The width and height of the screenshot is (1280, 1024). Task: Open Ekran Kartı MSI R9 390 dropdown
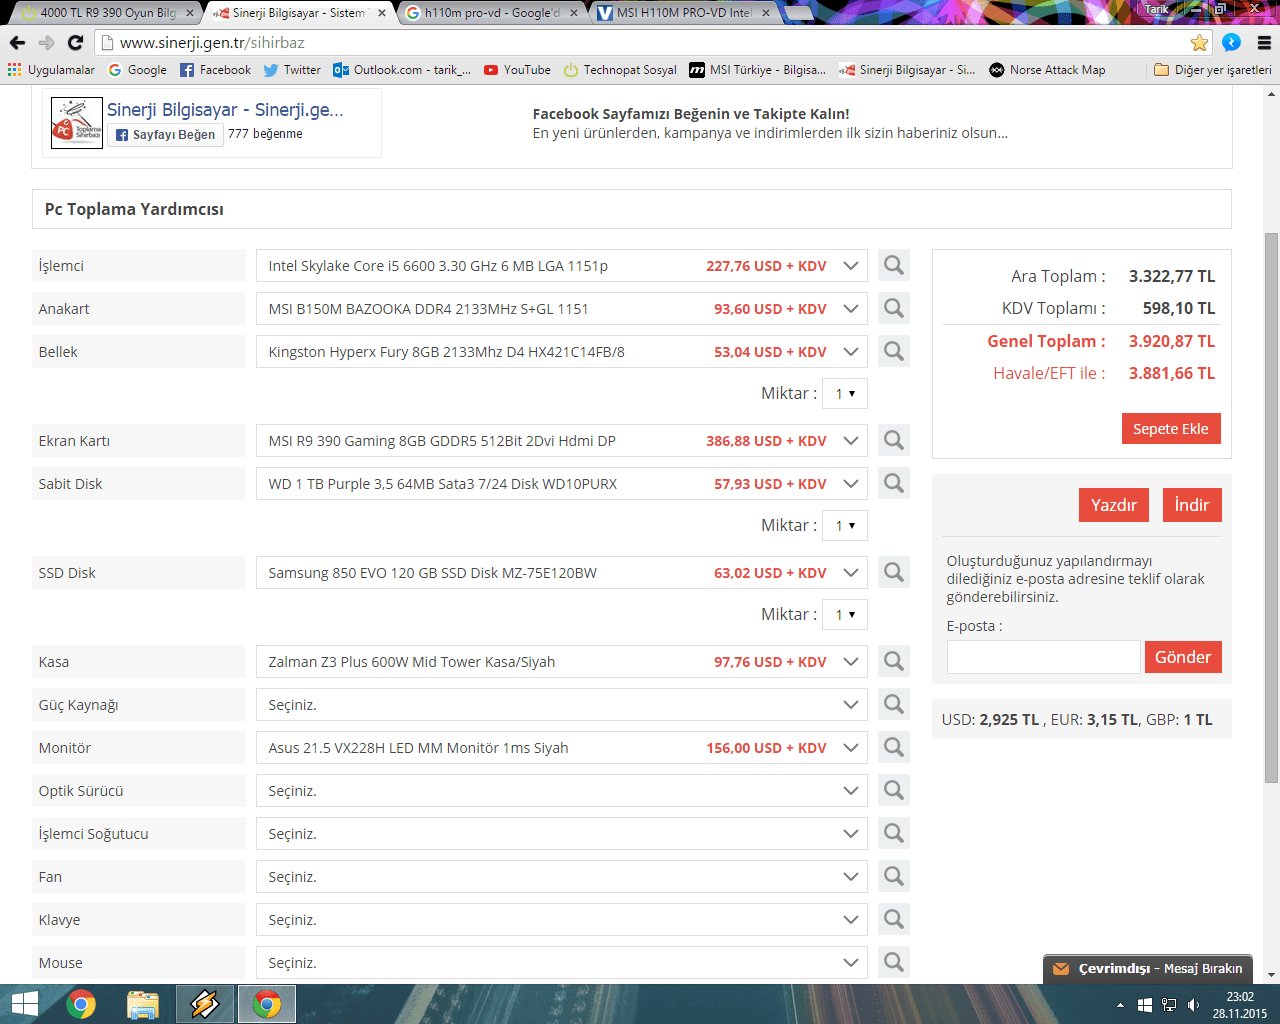562,440
